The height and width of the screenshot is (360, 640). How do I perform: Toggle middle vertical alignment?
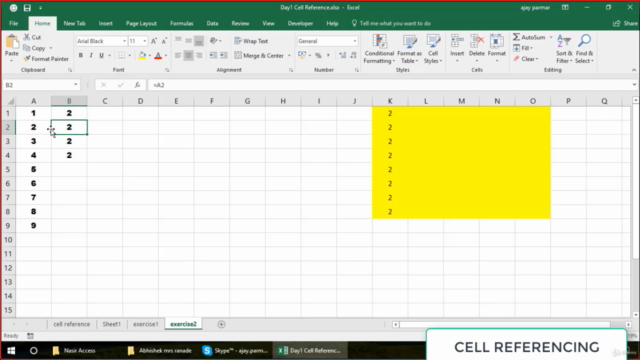tap(188, 41)
